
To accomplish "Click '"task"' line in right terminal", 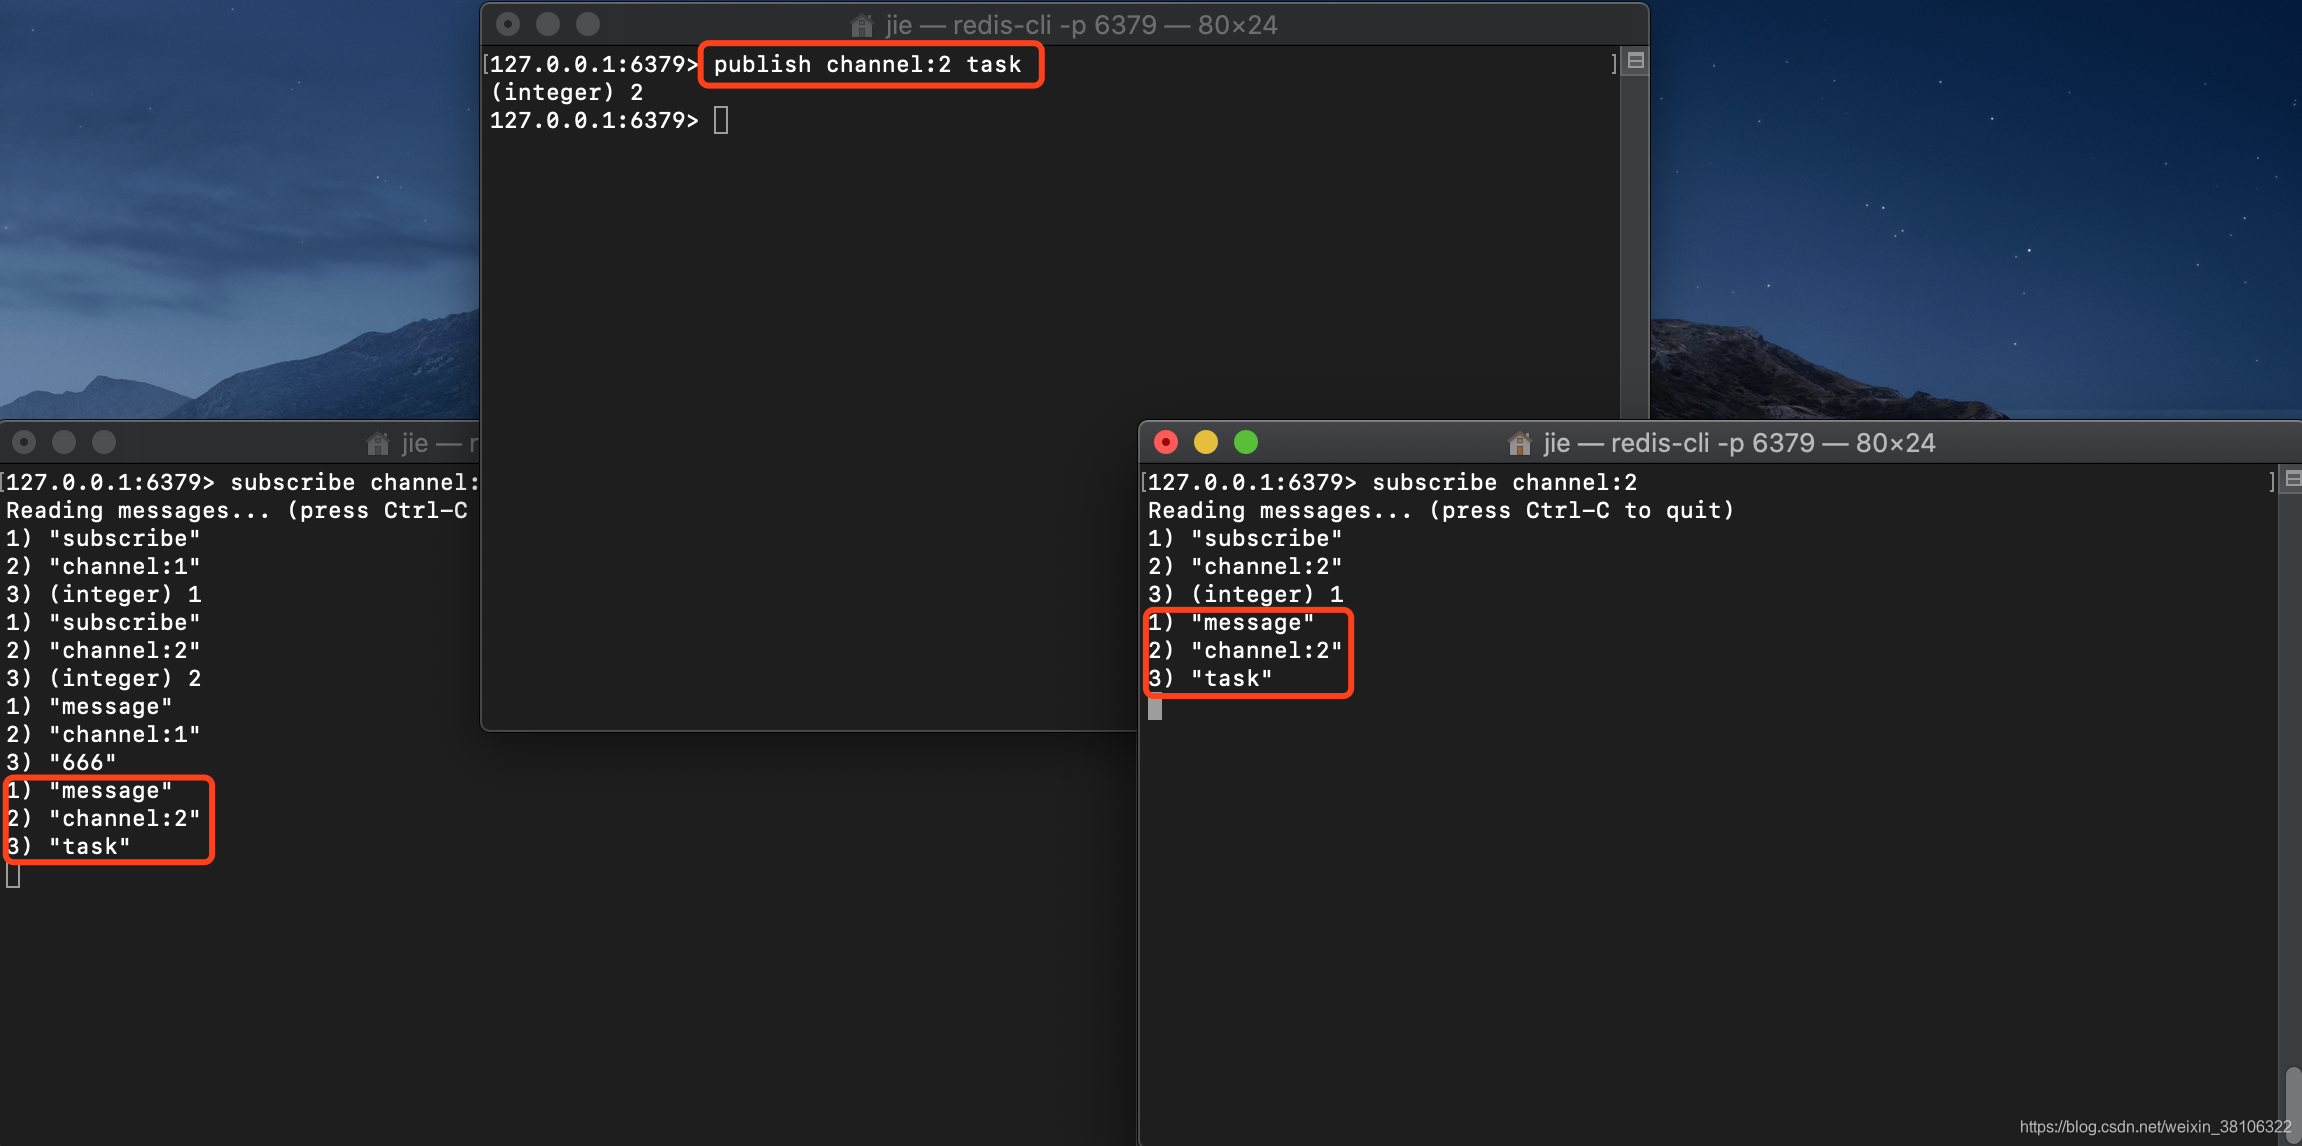I will (1210, 678).
